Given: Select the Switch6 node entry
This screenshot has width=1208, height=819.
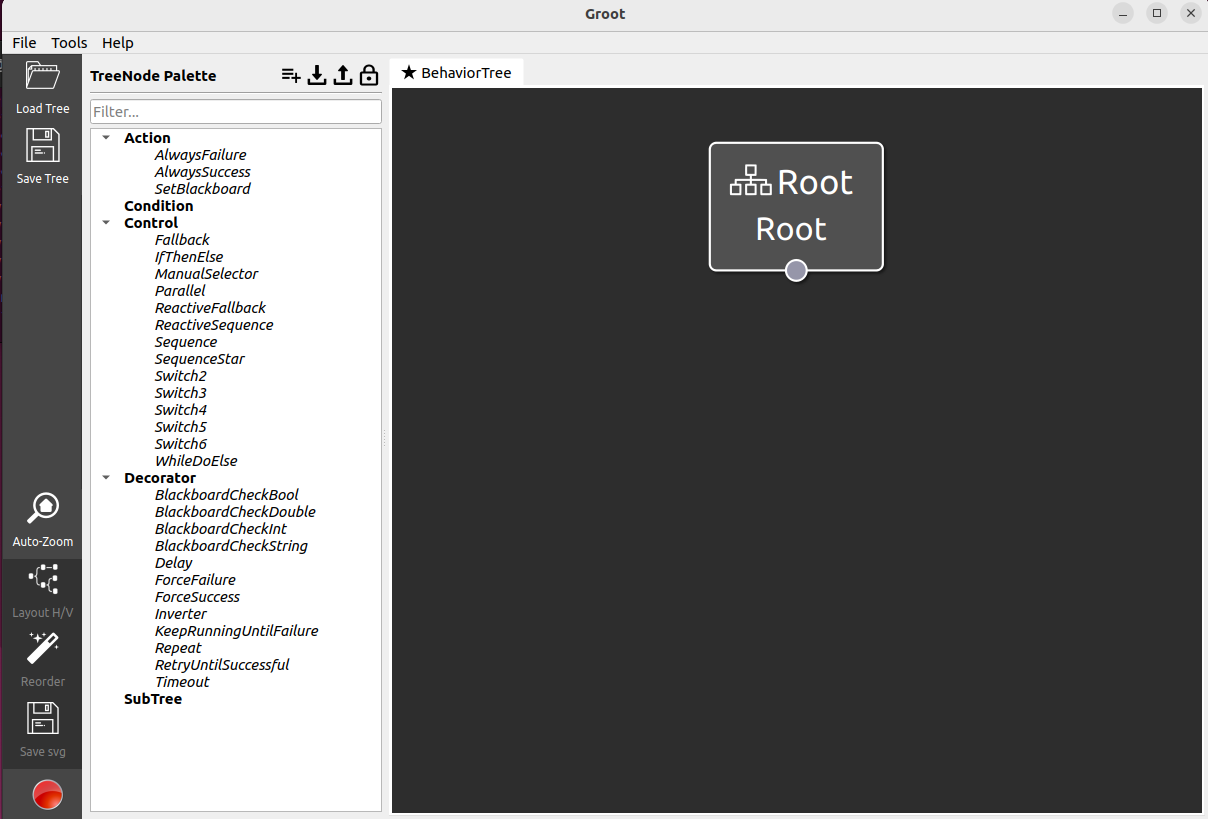Looking at the screenshot, I should click(x=181, y=444).
